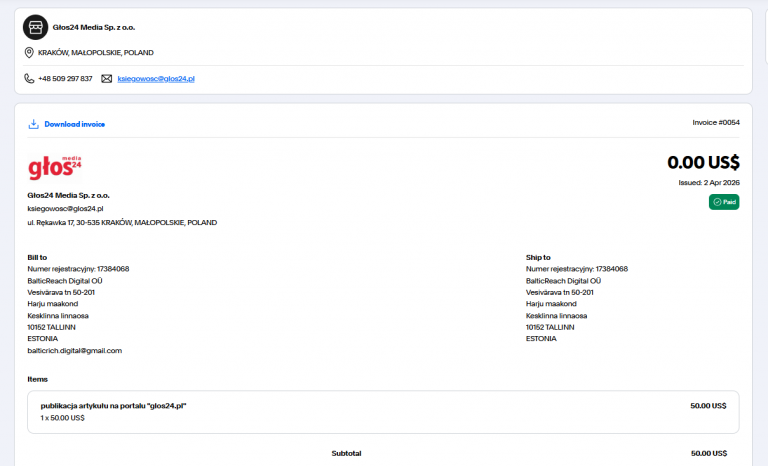Click the download arrow icon
This screenshot has height=466, width=768.
click(33, 124)
